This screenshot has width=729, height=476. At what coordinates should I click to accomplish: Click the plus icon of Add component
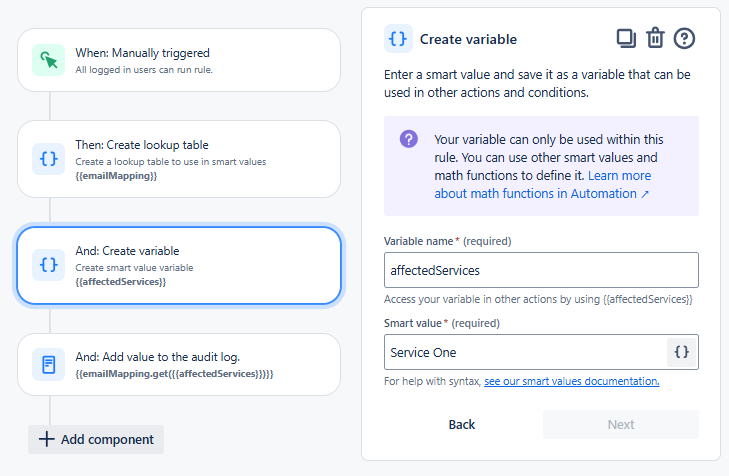pos(46,439)
